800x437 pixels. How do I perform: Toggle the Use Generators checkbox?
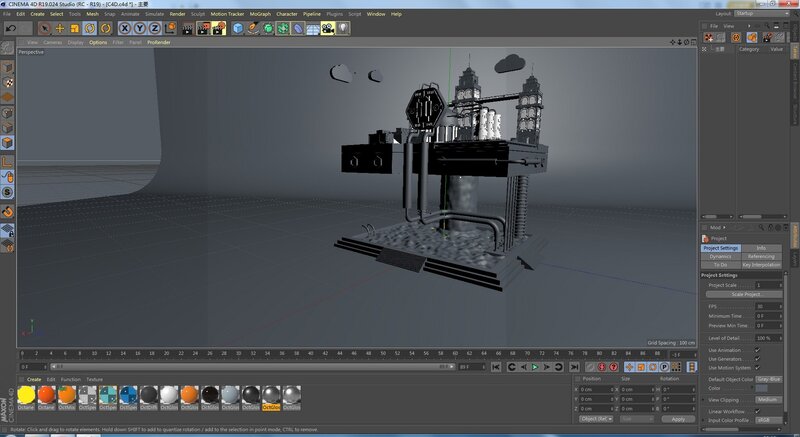[x=757, y=359]
